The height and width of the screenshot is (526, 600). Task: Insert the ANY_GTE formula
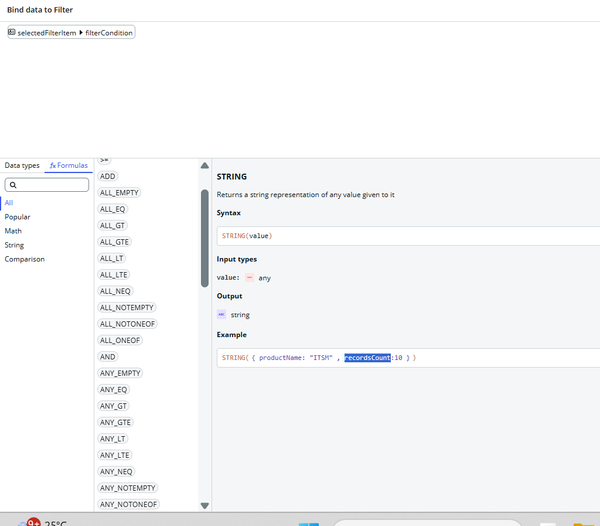115,423
